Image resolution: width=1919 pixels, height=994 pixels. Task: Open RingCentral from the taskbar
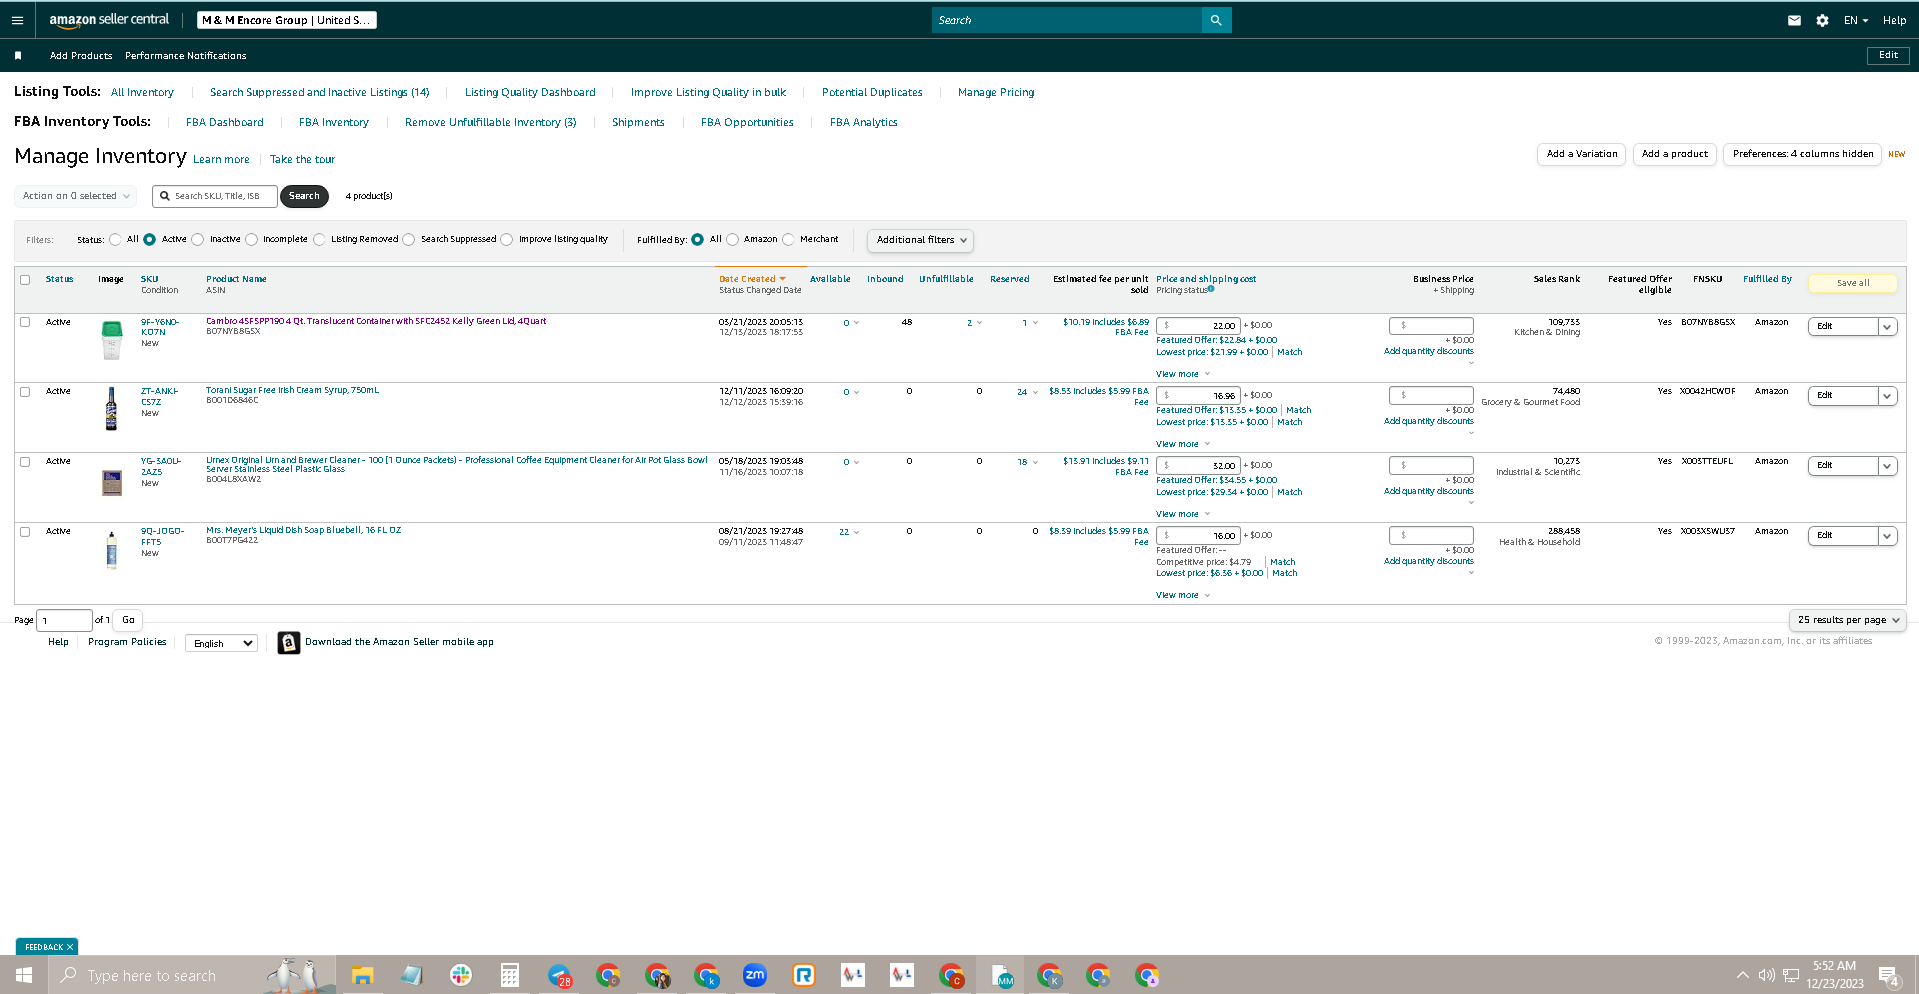click(x=804, y=975)
